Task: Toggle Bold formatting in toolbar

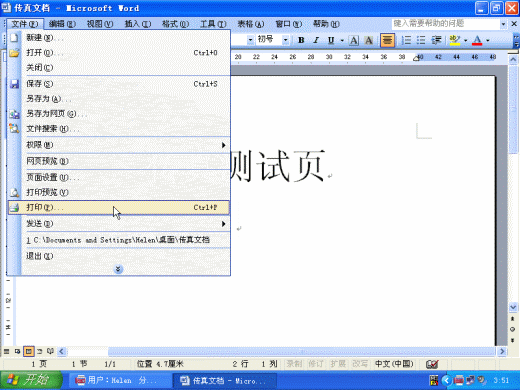Action: pos(301,40)
